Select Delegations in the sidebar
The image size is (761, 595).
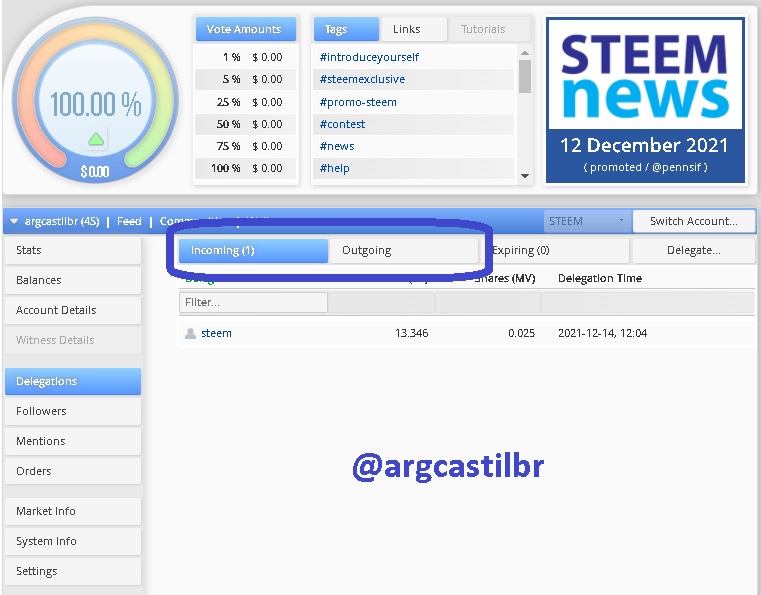click(73, 381)
